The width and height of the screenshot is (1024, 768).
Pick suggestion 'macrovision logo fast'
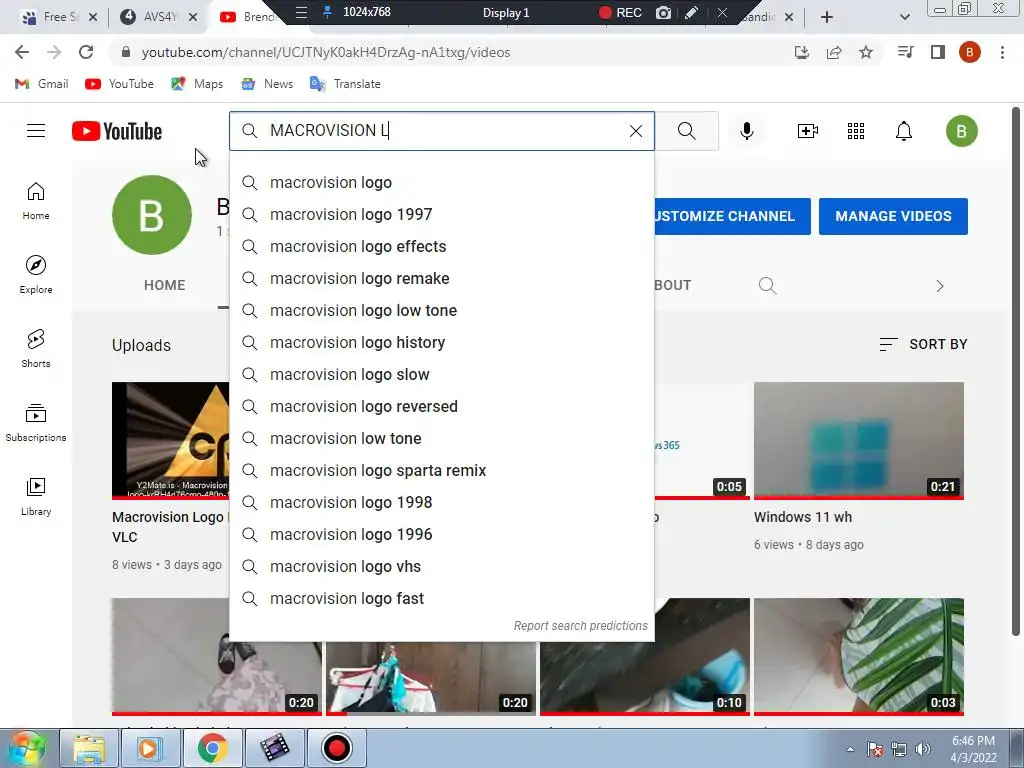[441, 598]
